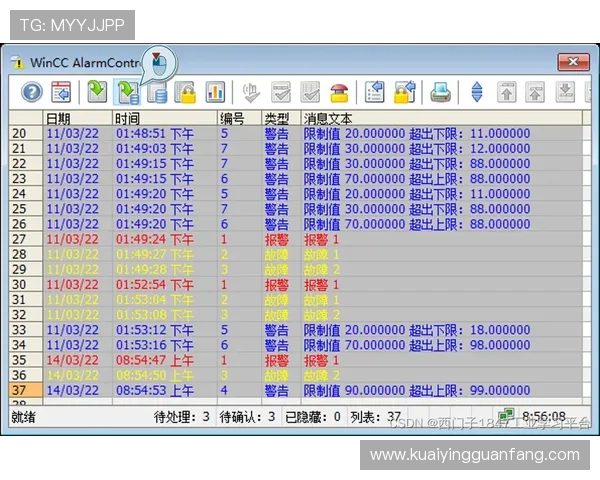Viewport: 600px width, 480px height.
Task: Click the connection status icon in status bar
Action: (506, 415)
